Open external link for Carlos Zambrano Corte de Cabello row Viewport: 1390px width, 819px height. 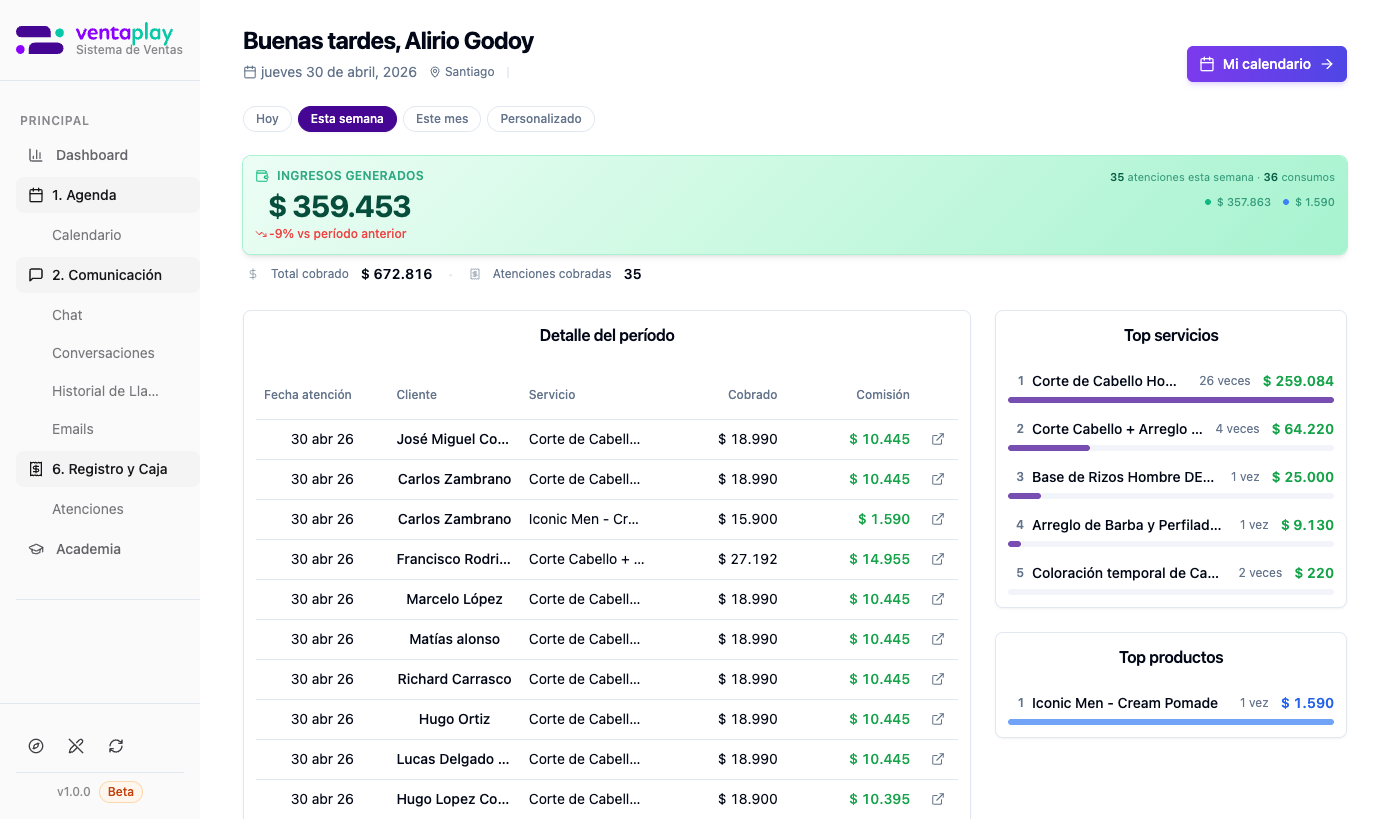[938, 479]
